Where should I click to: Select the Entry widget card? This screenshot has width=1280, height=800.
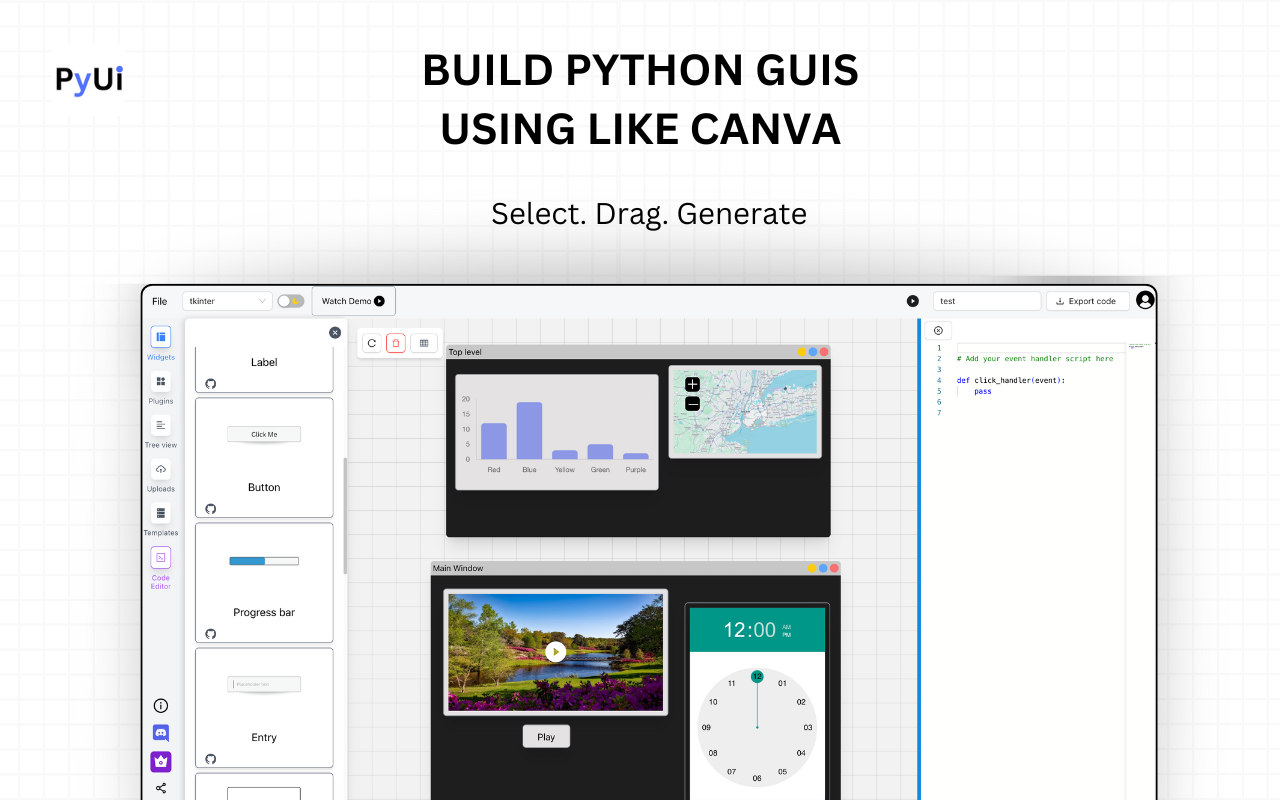264,708
